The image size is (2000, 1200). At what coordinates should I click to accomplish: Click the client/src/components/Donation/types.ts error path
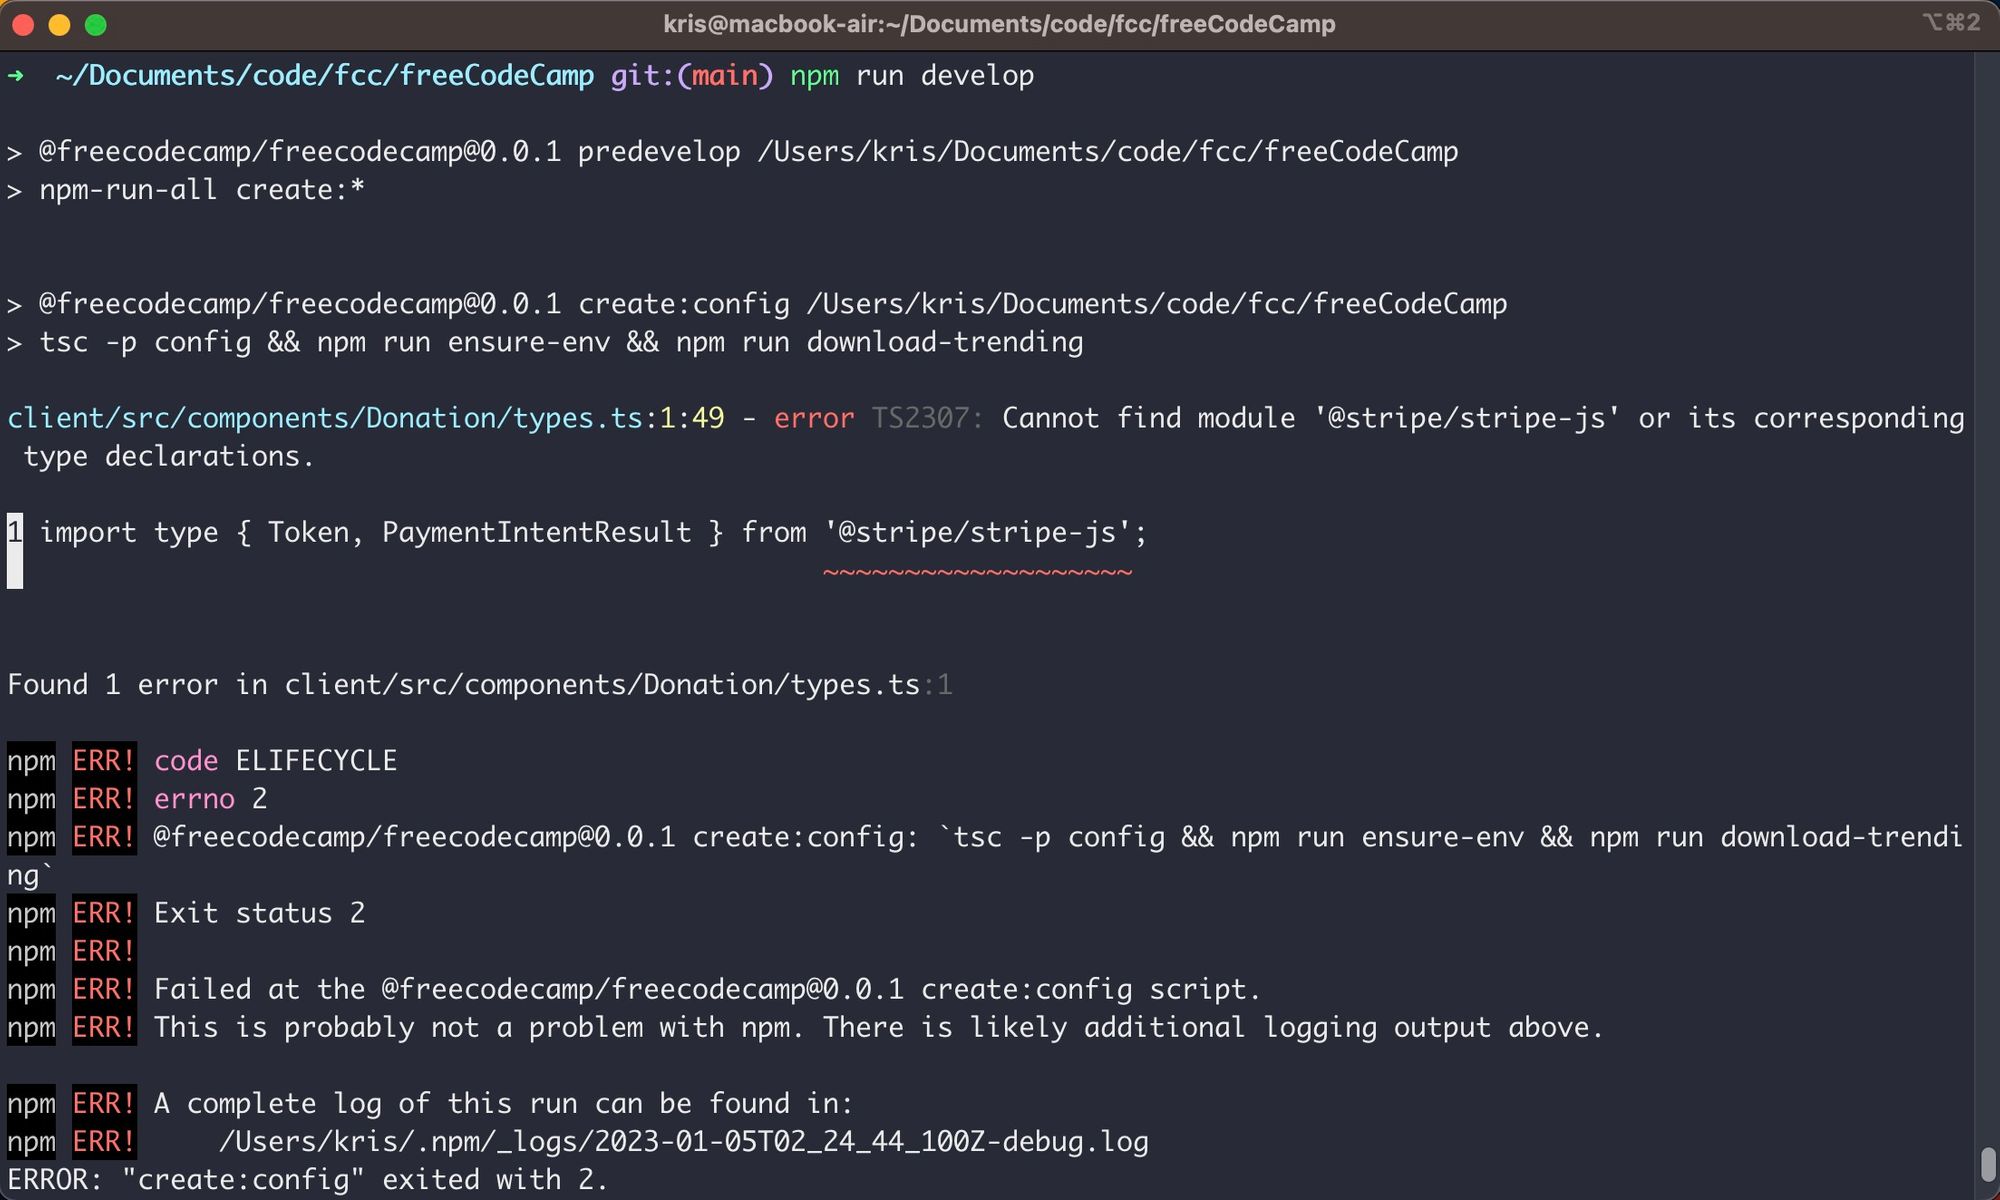pos(325,418)
